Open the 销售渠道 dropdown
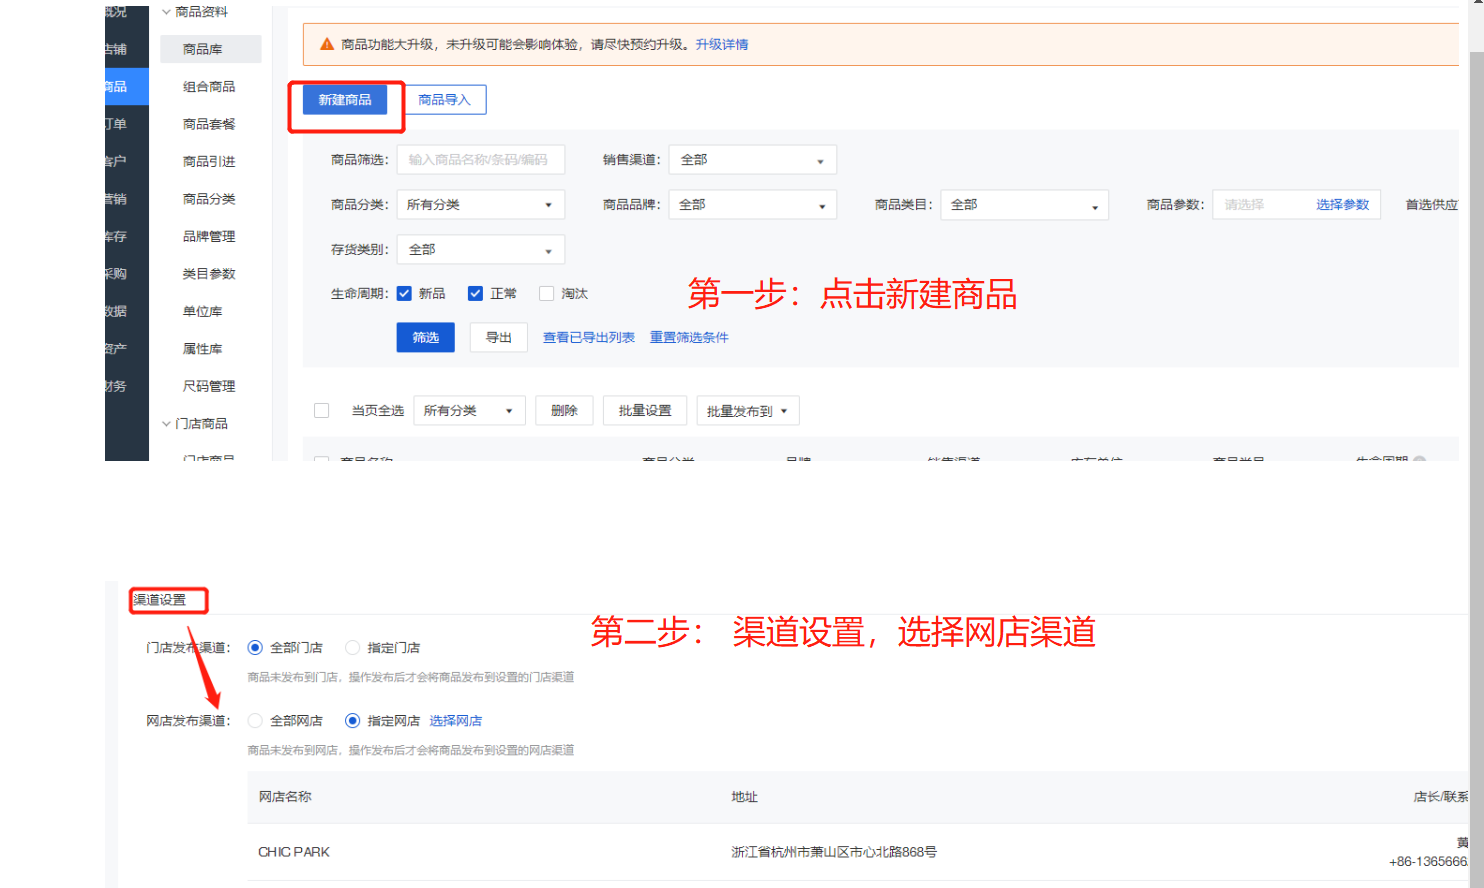 pos(752,160)
